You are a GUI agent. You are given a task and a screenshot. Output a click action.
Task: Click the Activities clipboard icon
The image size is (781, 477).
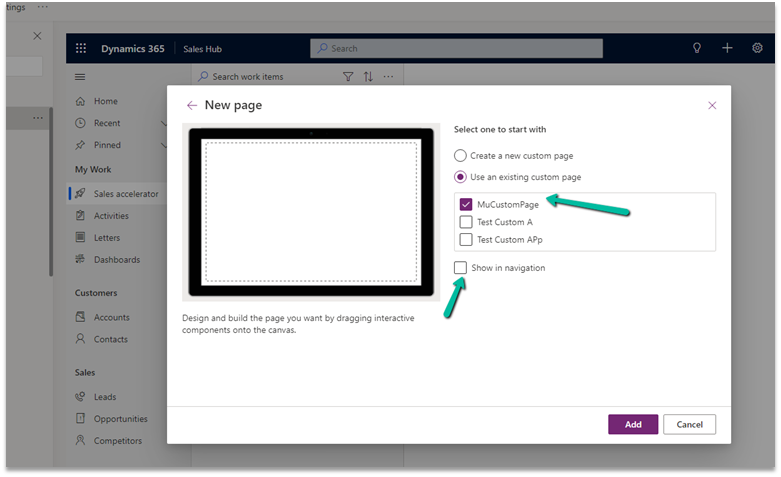80,216
